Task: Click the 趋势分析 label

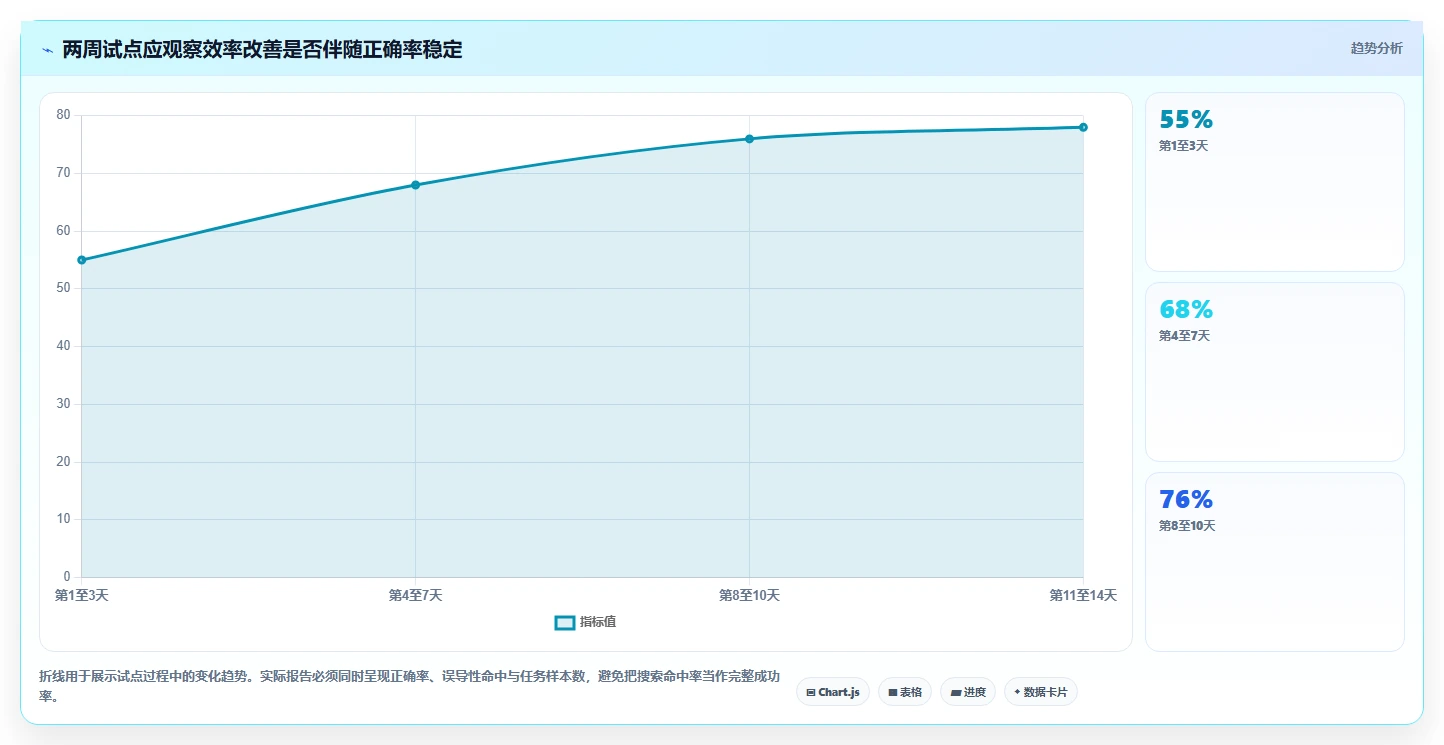Action: pos(1376,48)
